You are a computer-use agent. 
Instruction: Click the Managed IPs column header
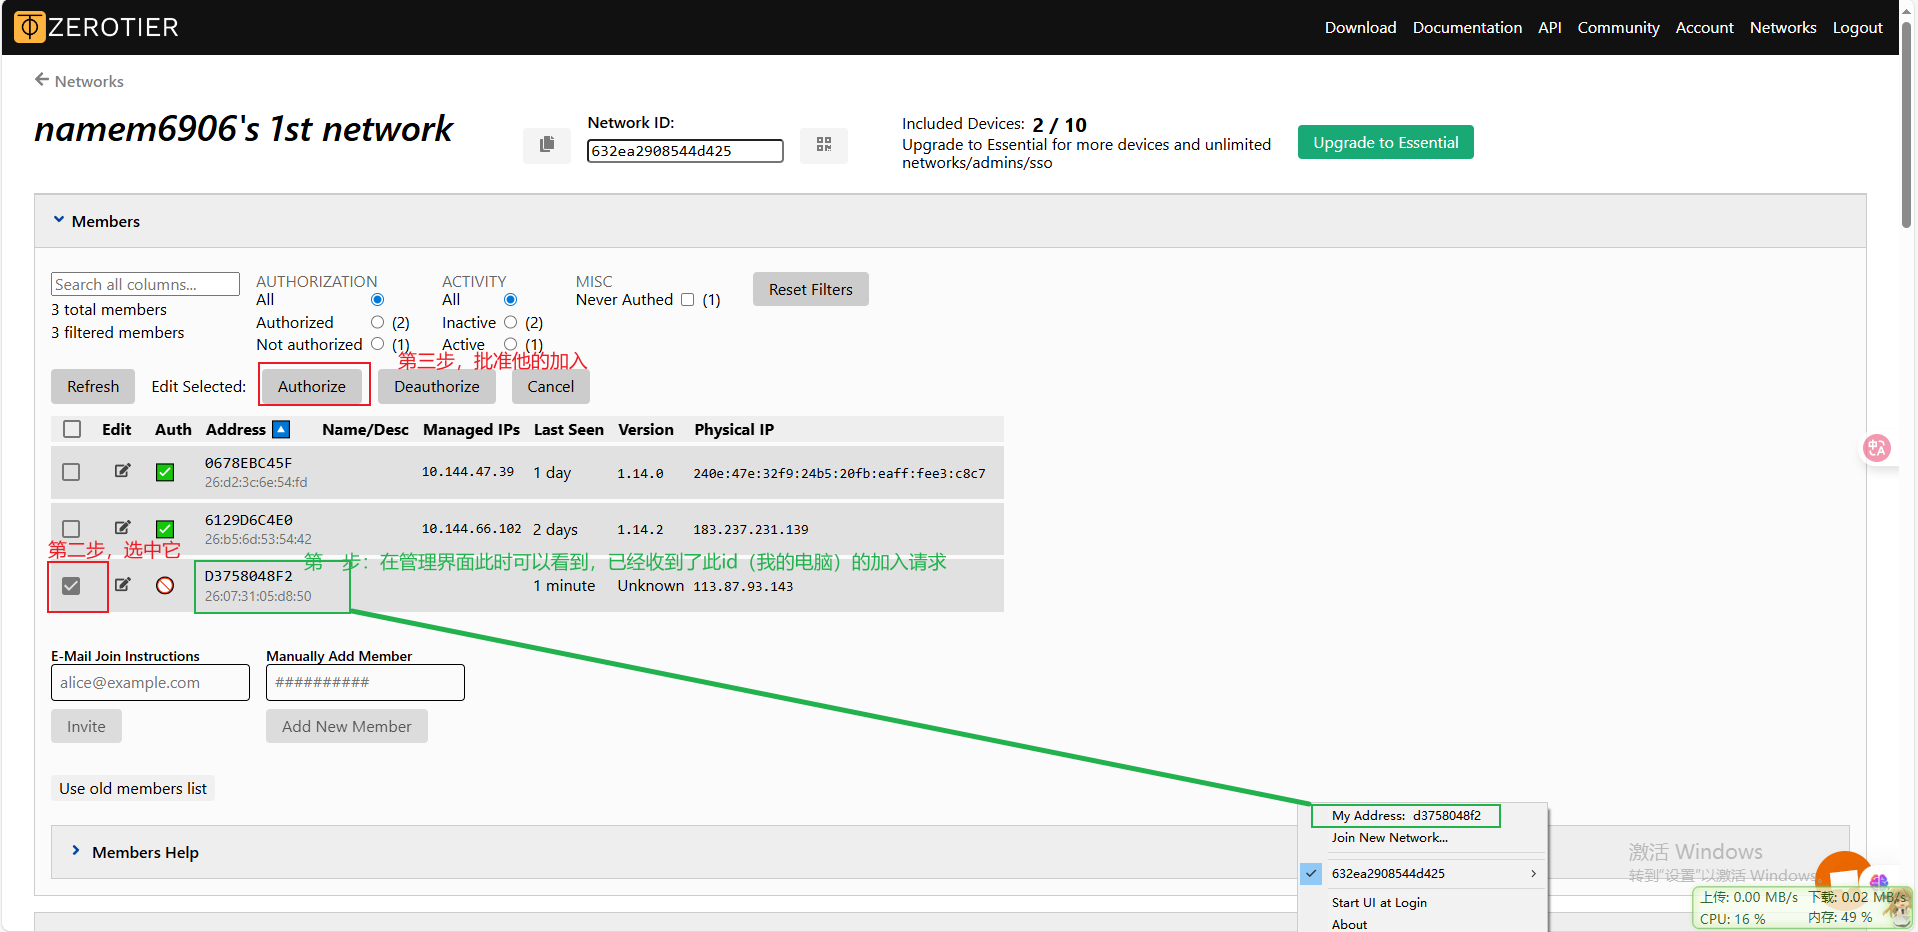point(471,429)
